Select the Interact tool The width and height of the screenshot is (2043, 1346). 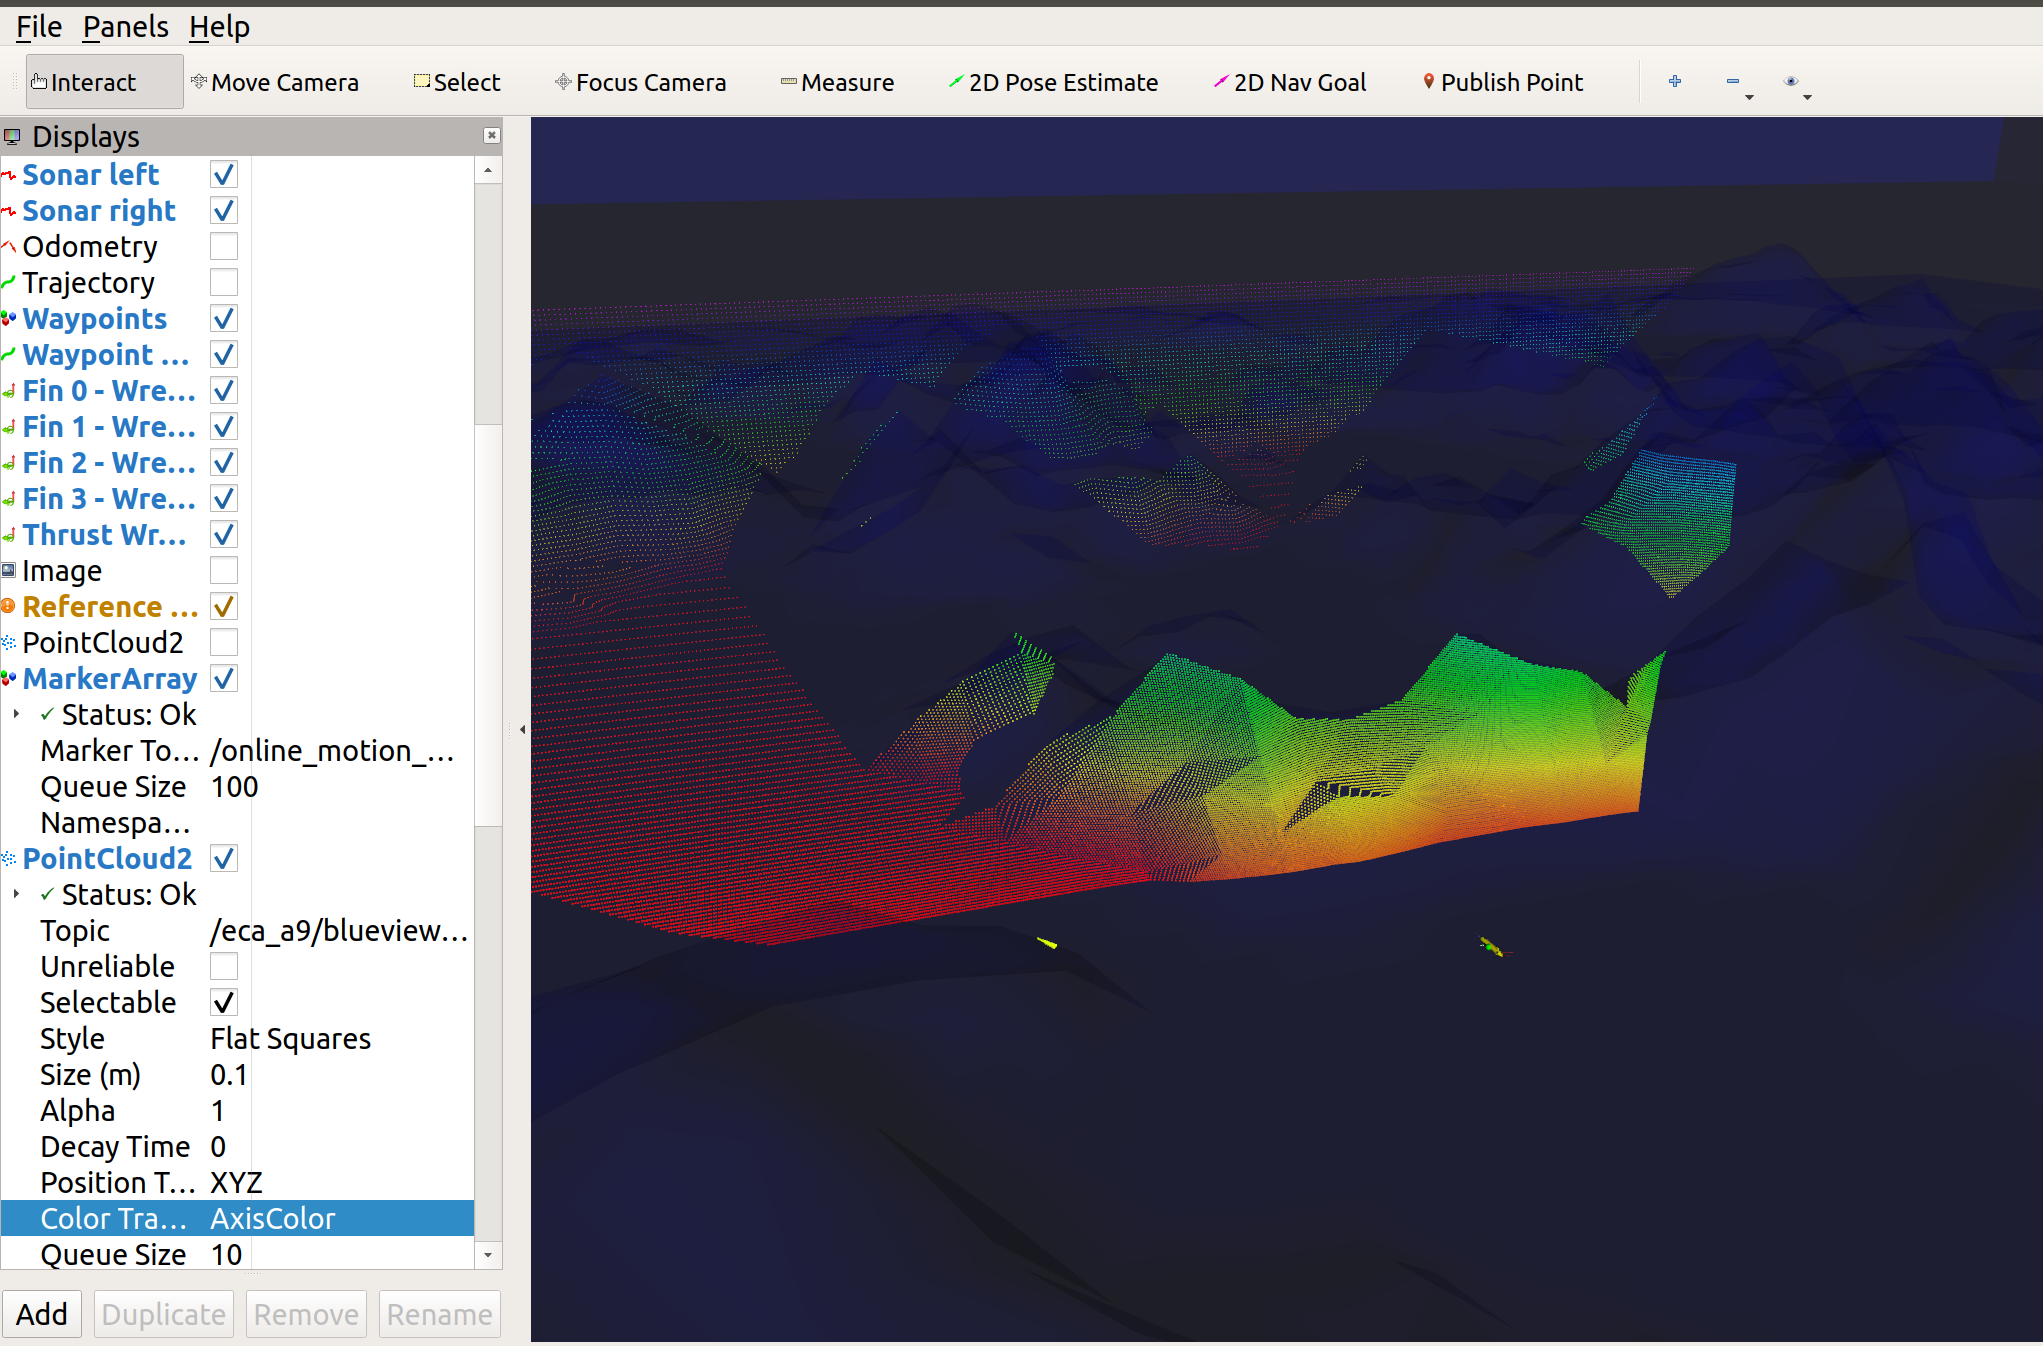[x=93, y=81]
